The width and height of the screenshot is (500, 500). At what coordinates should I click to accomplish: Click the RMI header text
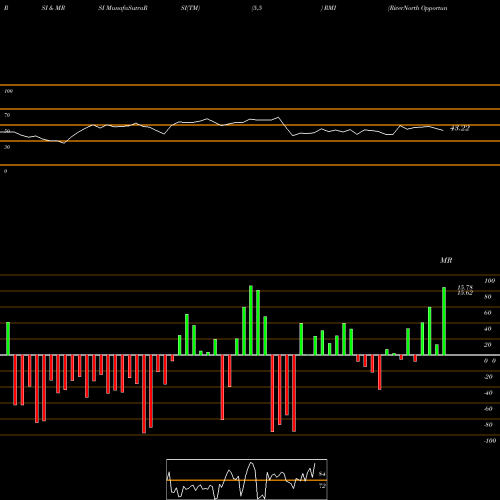(x=329, y=8)
